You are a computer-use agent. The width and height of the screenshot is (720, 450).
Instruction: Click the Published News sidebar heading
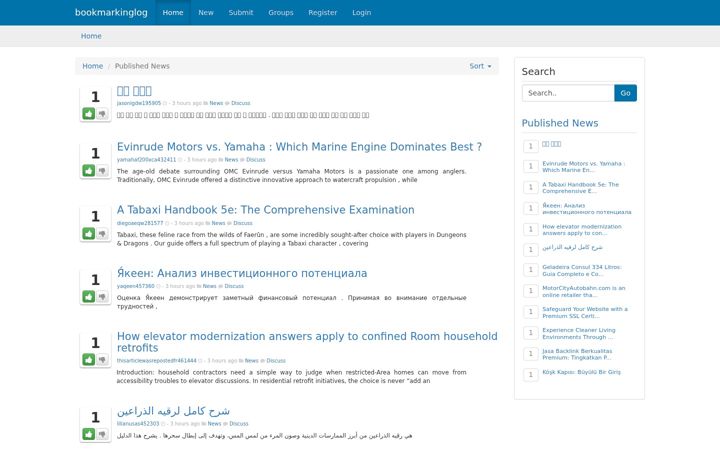[560, 123]
